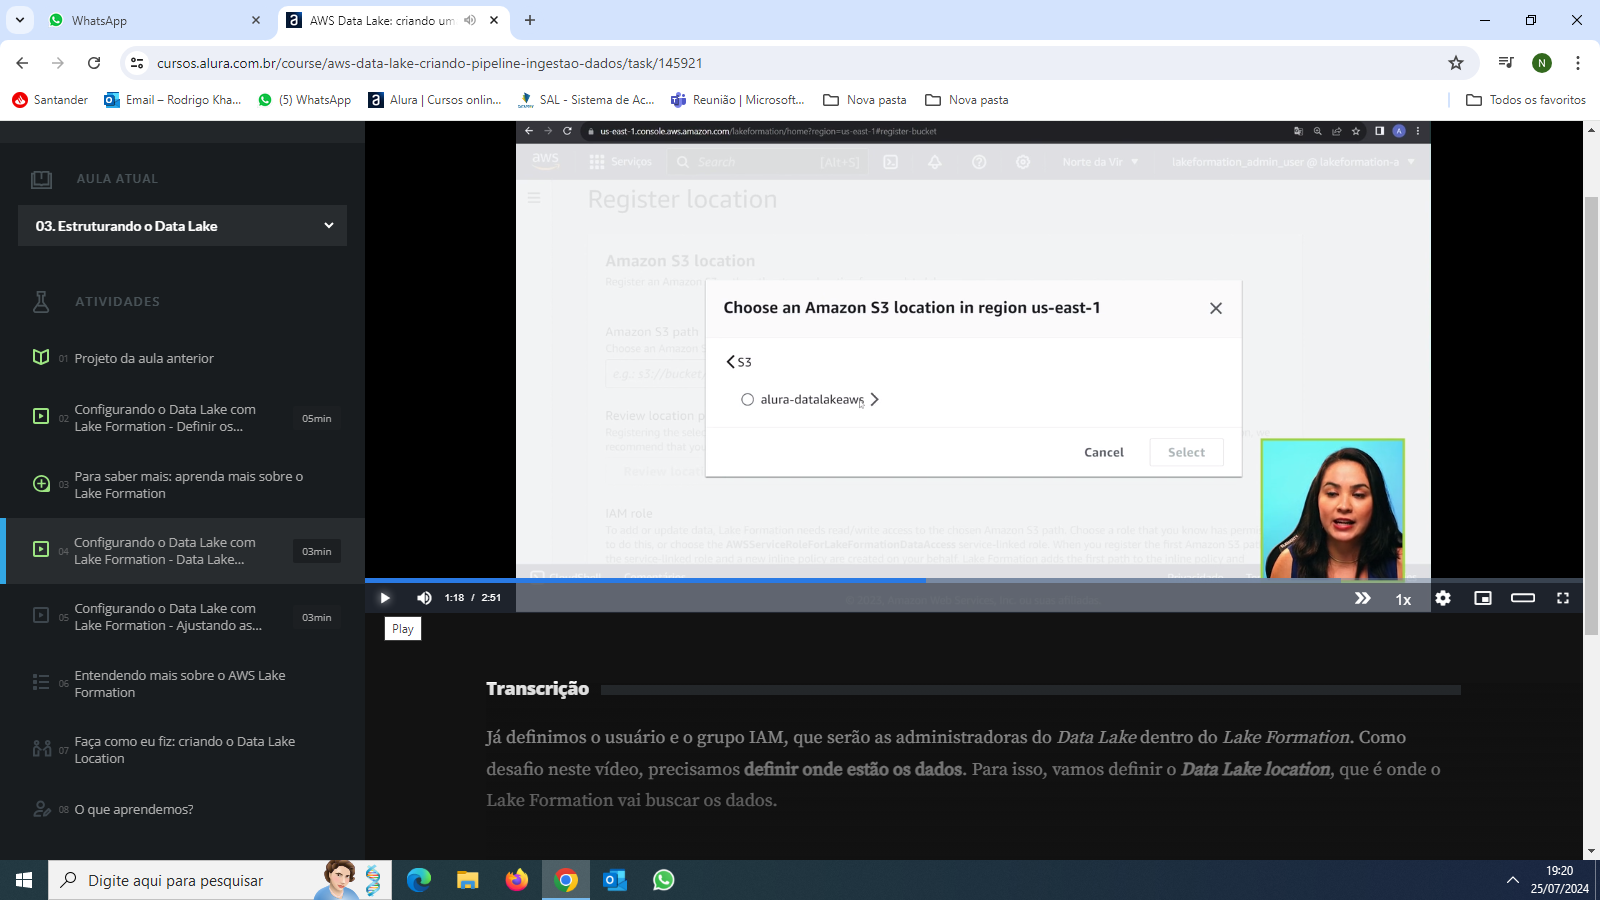Open Projeto da aula anterior activity
This screenshot has width=1600, height=900.
(143, 358)
